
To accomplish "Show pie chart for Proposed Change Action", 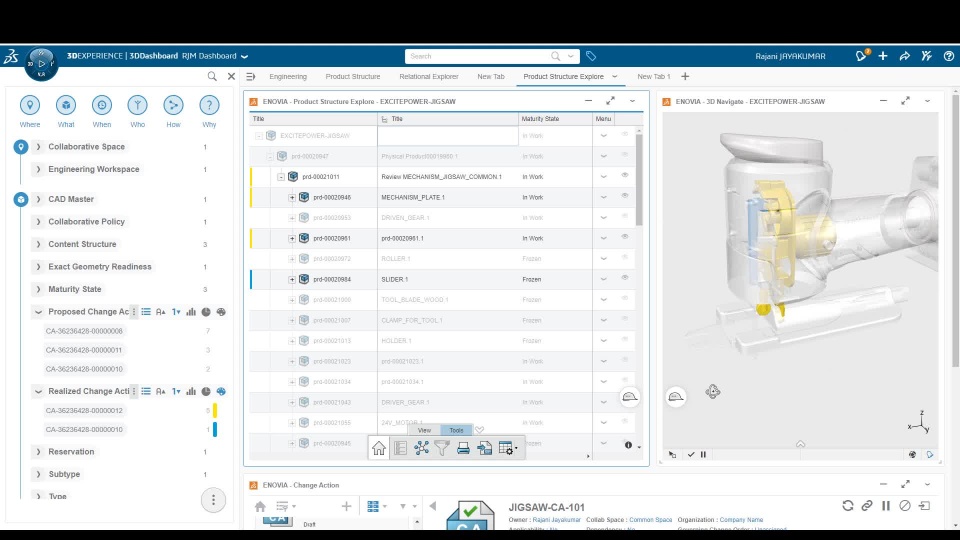I will pos(206,312).
